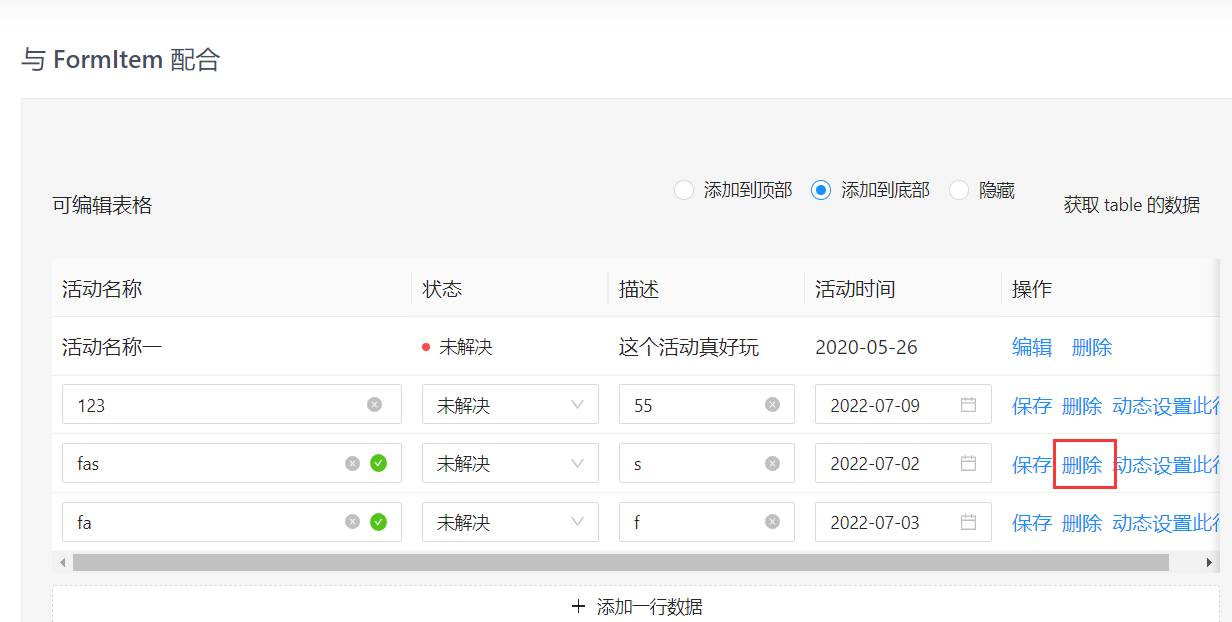The width and height of the screenshot is (1232, 622).
Task: Clear the description field containing s
Action: (x=772, y=463)
